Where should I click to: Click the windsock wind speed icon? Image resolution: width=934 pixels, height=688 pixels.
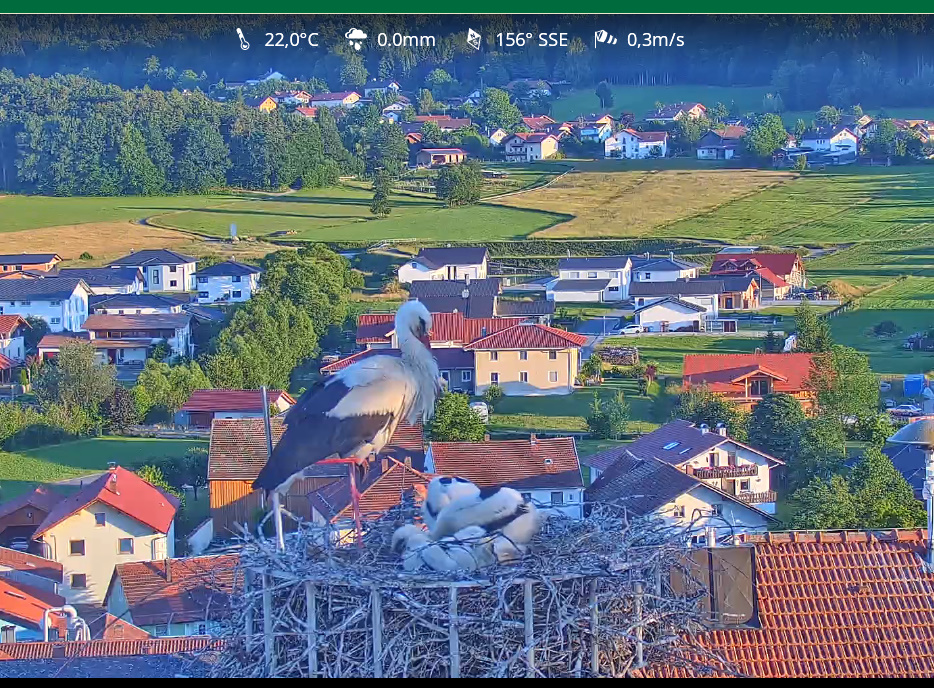[x=605, y=39]
